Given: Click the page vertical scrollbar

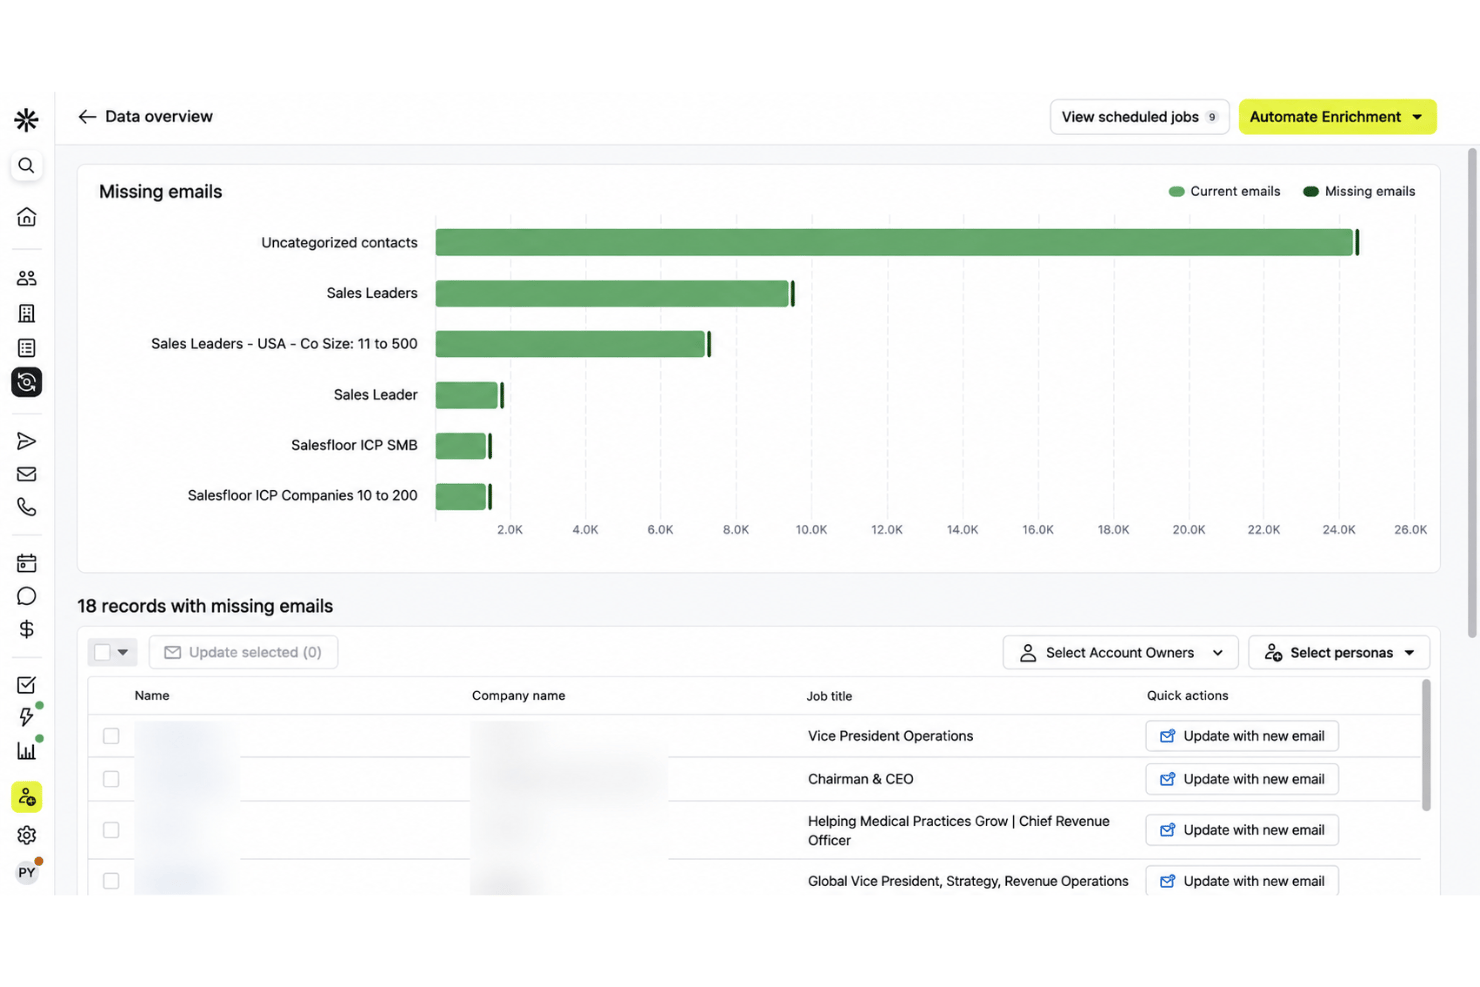Looking at the screenshot, I should [x=1472, y=392].
